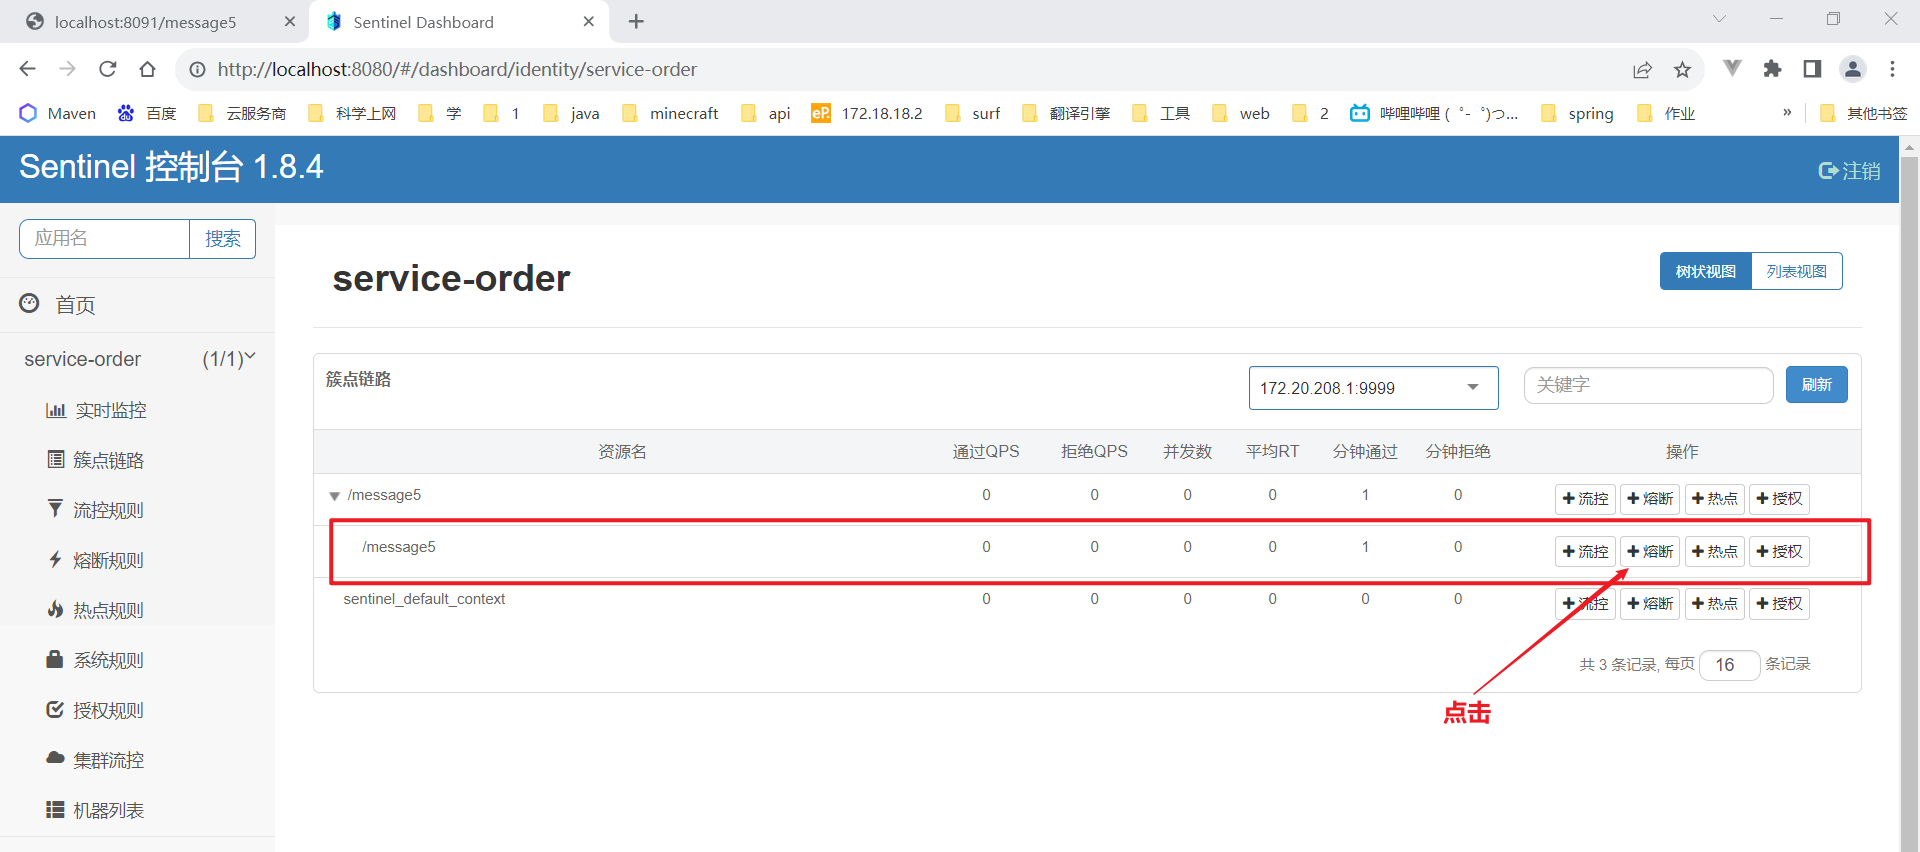Focus the 关键字 keyword field
The image size is (1920, 852).
pyautogui.click(x=1648, y=385)
